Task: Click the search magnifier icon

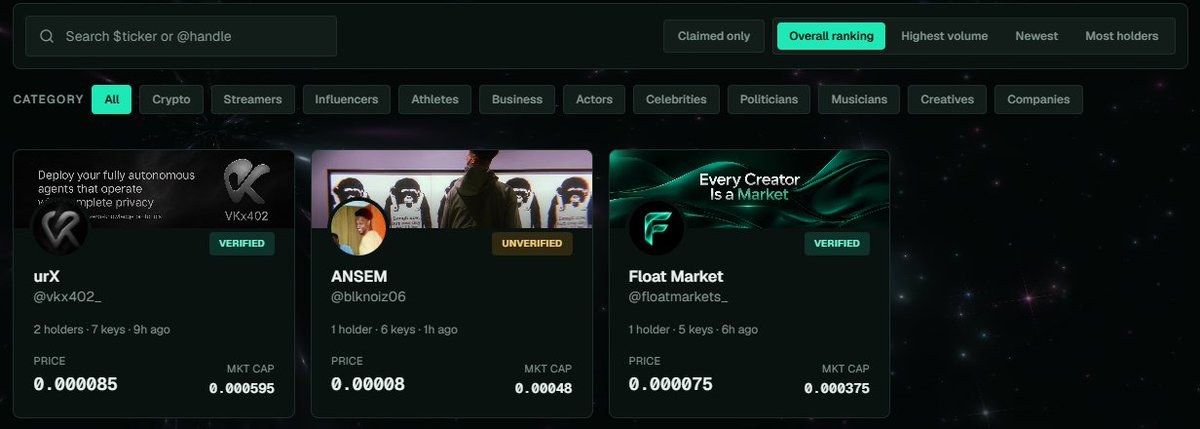Action: pos(47,36)
